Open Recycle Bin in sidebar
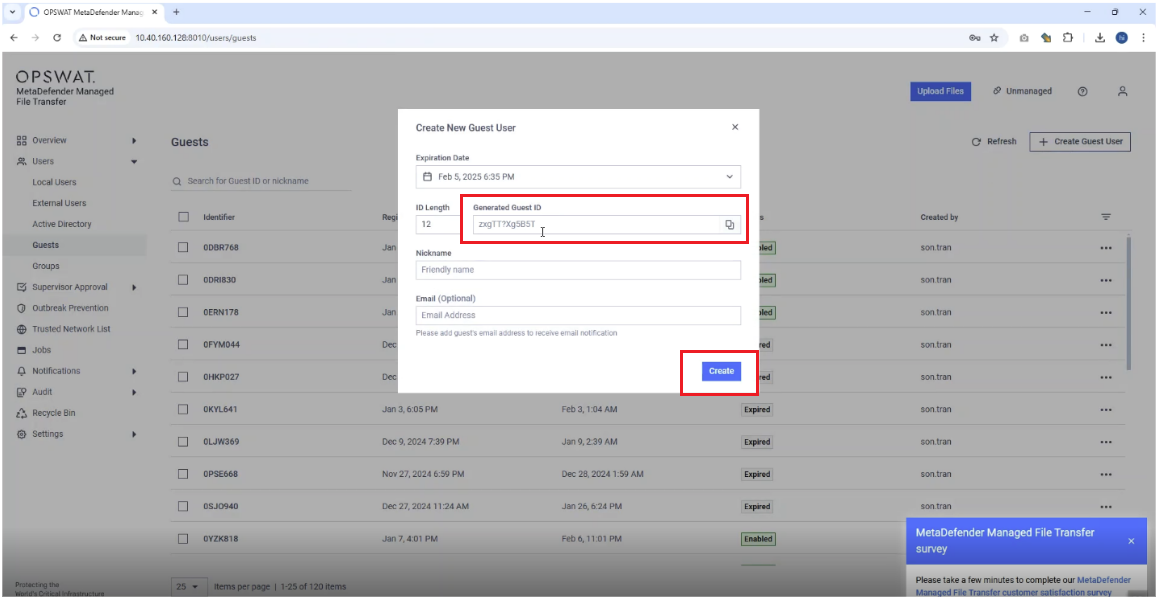 click(x=53, y=413)
